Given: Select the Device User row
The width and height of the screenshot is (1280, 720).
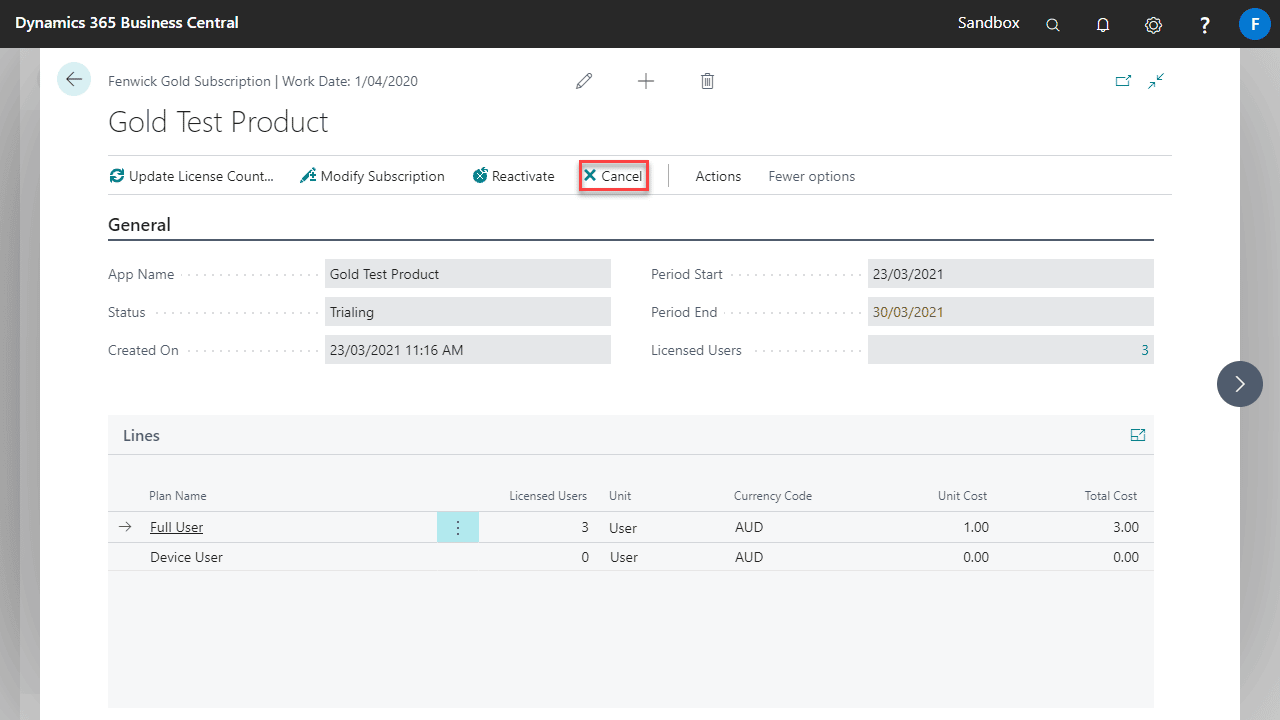Looking at the screenshot, I should coord(630,557).
